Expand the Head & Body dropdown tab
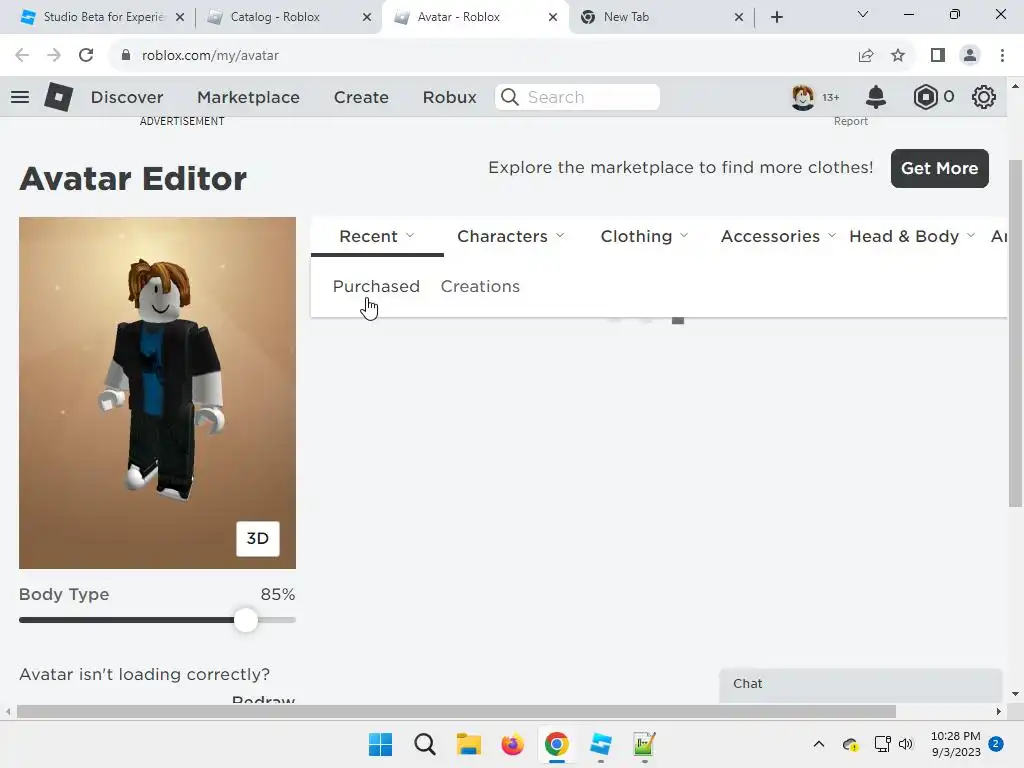The image size is (1024, 768). click(912, 236)
